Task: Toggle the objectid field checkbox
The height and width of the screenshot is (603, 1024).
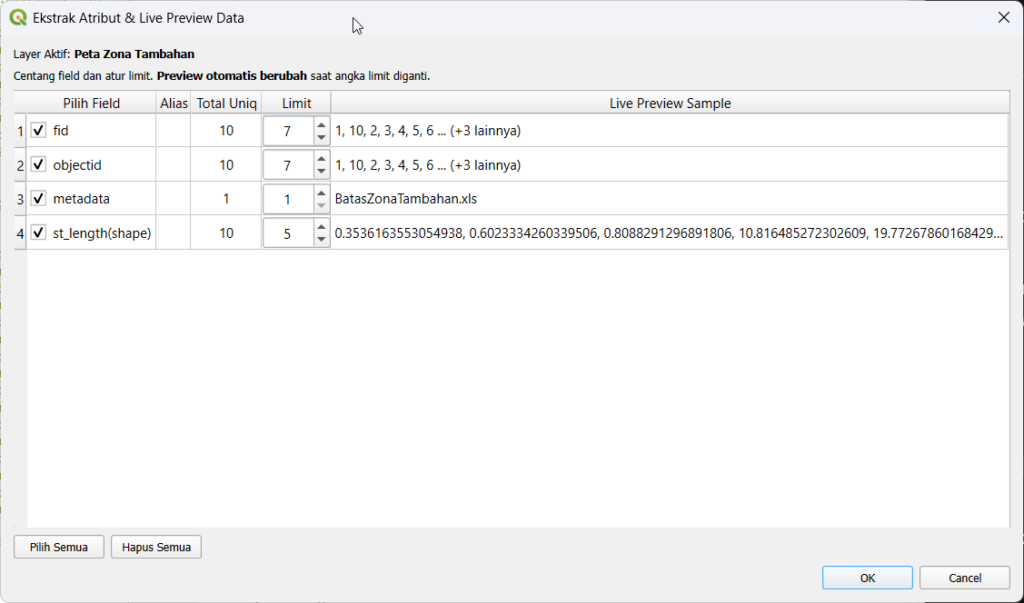Action: coord(39,164)
